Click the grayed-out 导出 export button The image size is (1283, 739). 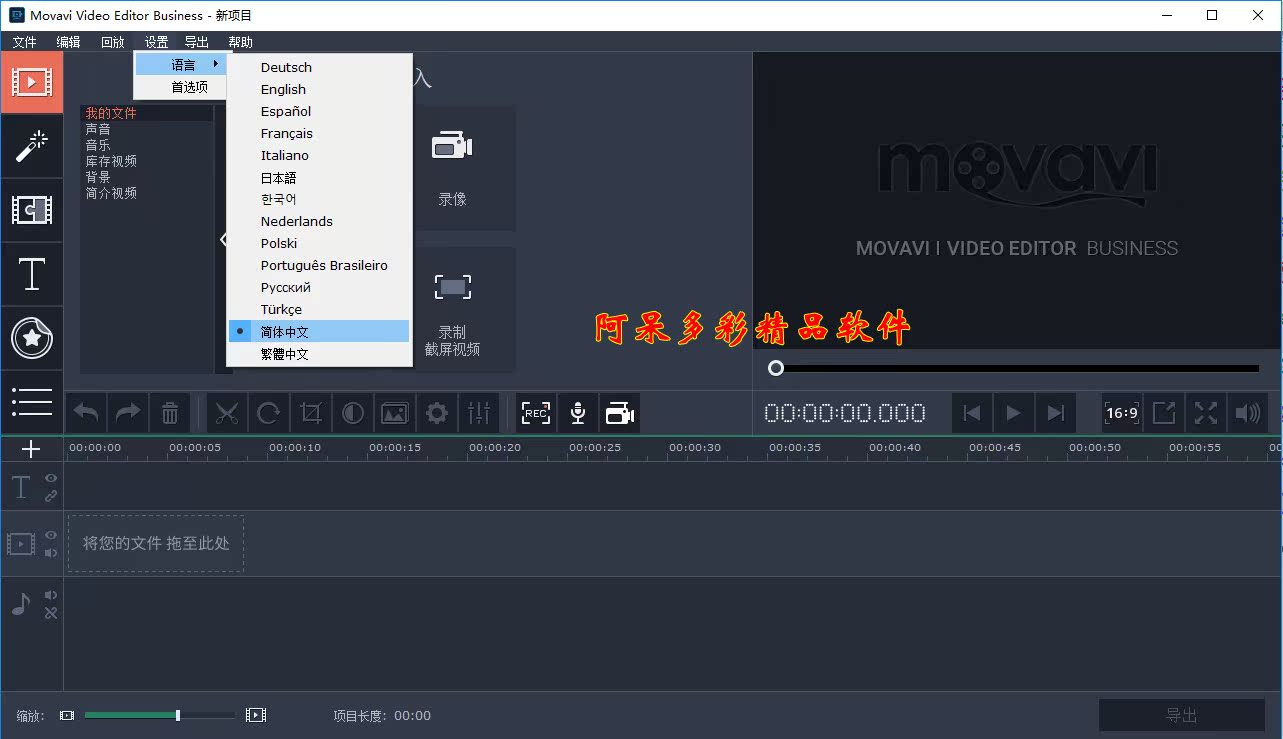pyautogui.click(x=1181, y=715)
